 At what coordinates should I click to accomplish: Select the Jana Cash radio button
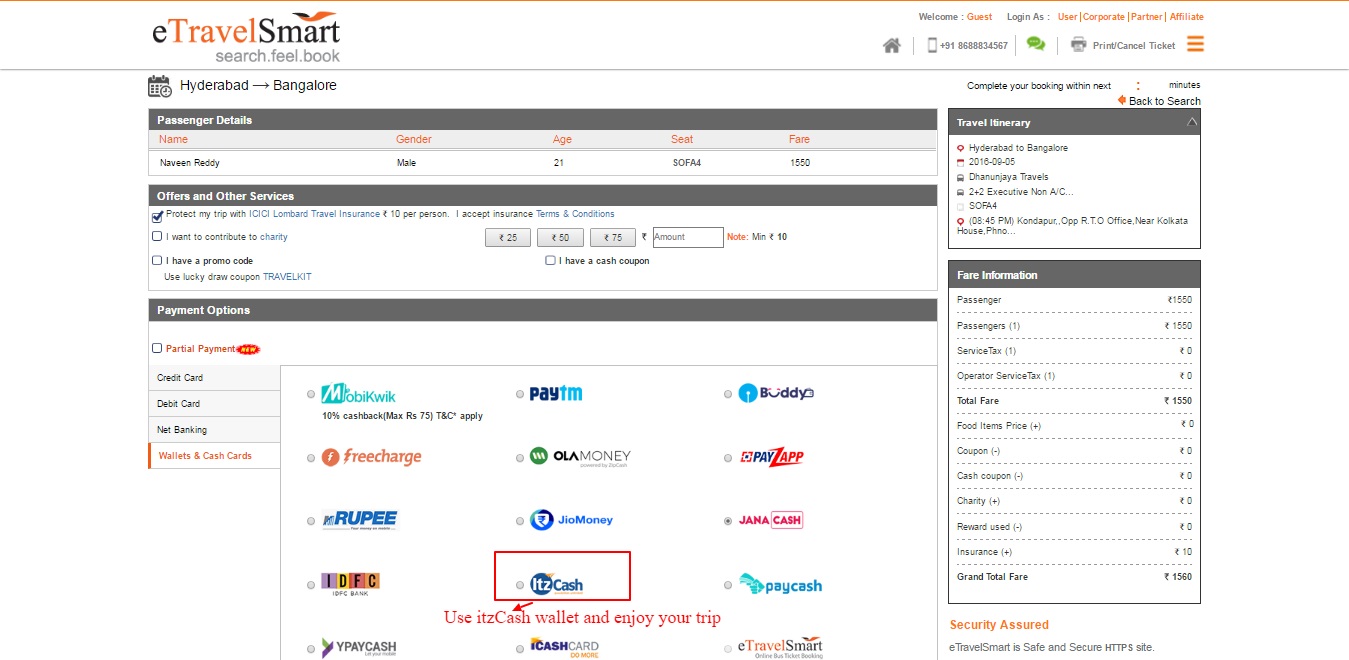tap(728, 521)
